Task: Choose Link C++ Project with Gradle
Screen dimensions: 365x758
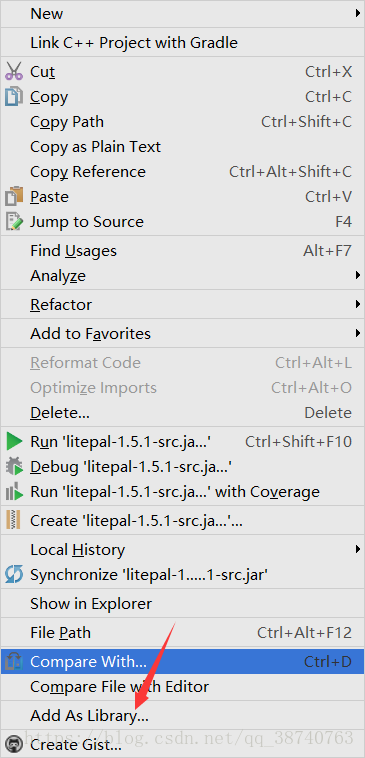Action: [182, 43]
